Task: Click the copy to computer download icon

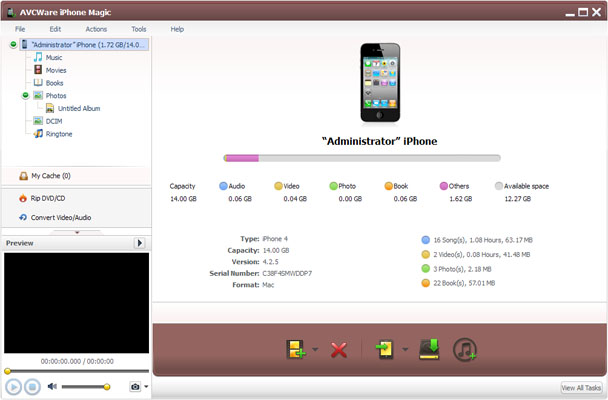Action: [429, 349]
